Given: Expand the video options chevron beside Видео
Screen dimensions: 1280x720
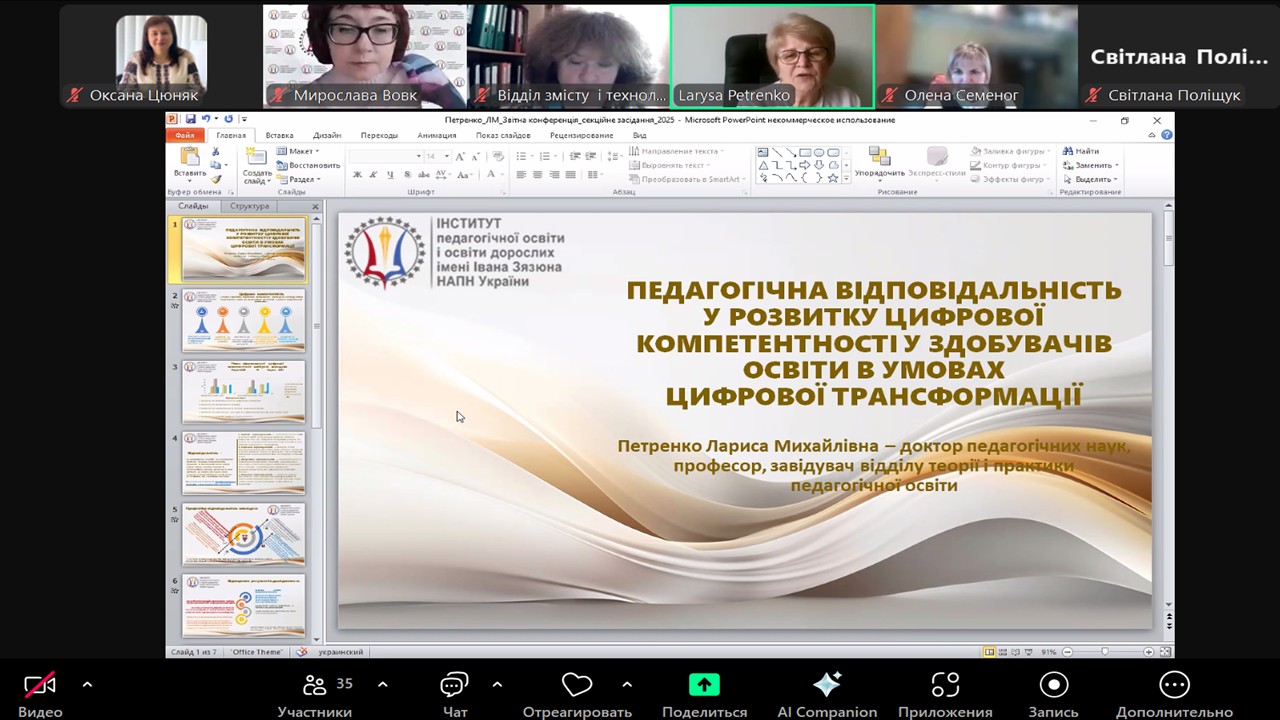Looking at the screenshot, I should pos(87,685).
